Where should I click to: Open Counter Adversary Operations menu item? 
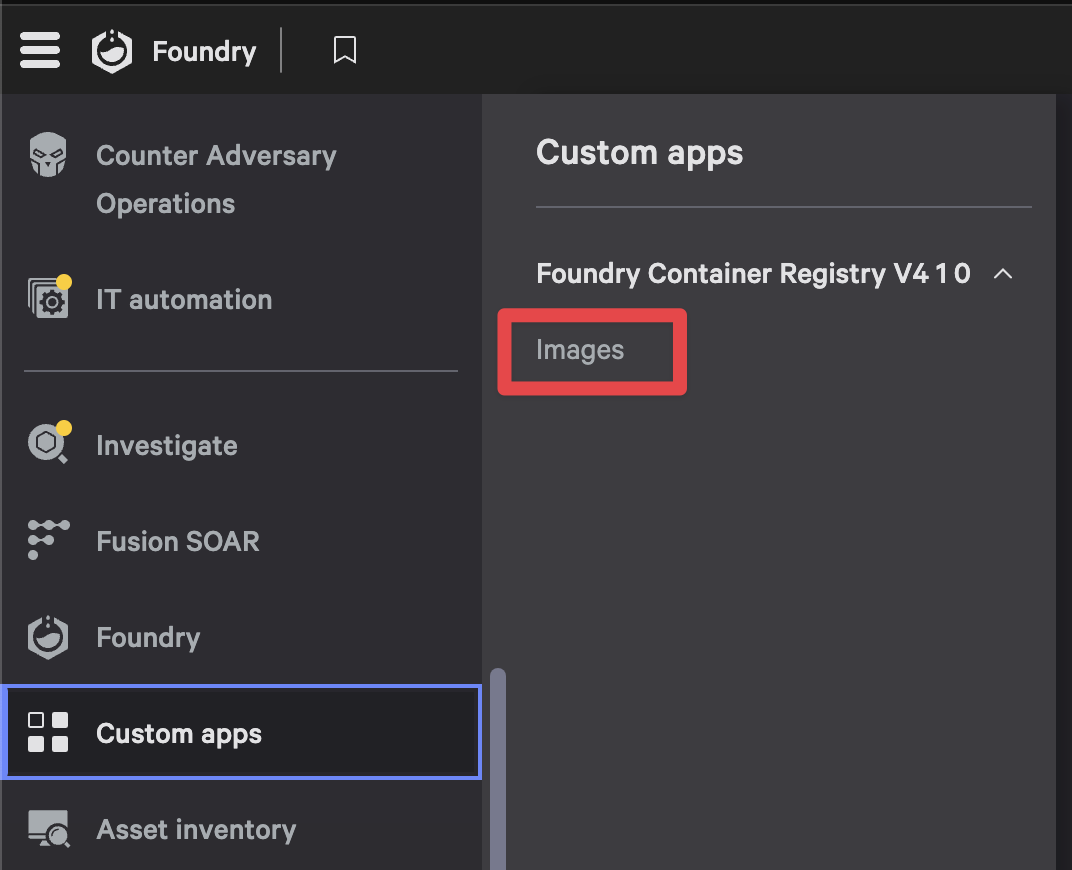pos(216,179)
